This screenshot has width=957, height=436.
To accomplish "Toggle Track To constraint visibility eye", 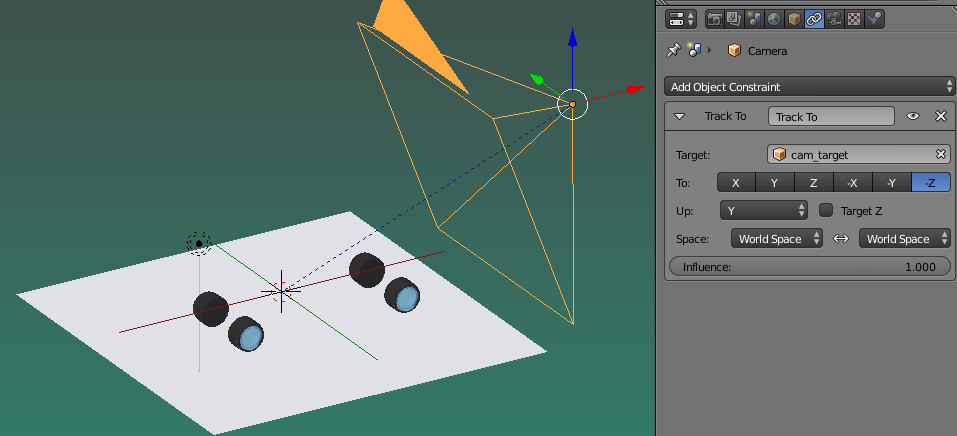I will [x=913, y=116].
